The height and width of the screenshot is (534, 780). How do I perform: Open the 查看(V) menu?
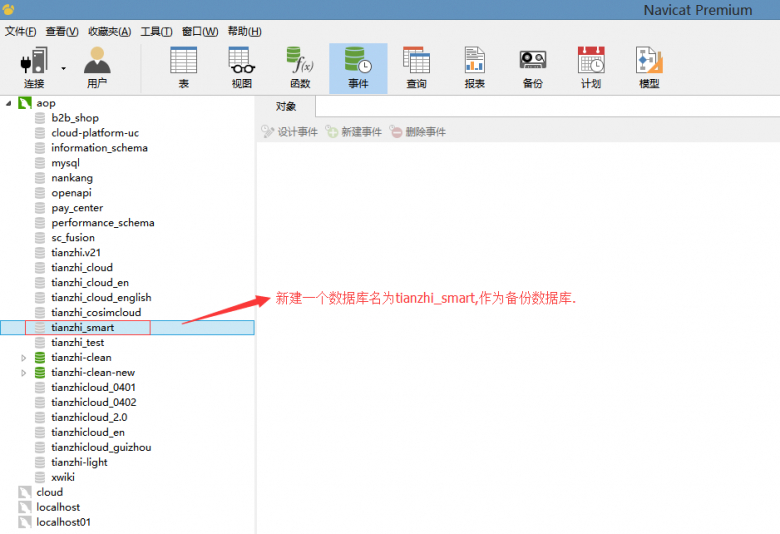tap(62, 31)
